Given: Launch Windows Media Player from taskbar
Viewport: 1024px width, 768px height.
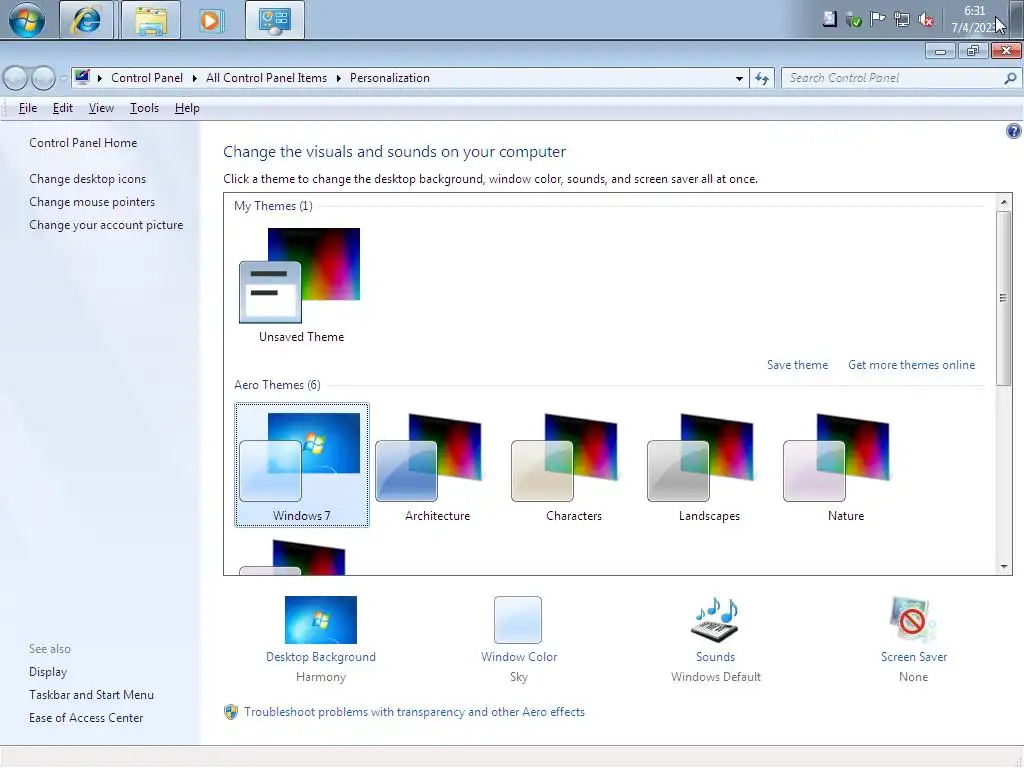Looking at the screenshot, I should pyautogui.click(x=211, y=20).
